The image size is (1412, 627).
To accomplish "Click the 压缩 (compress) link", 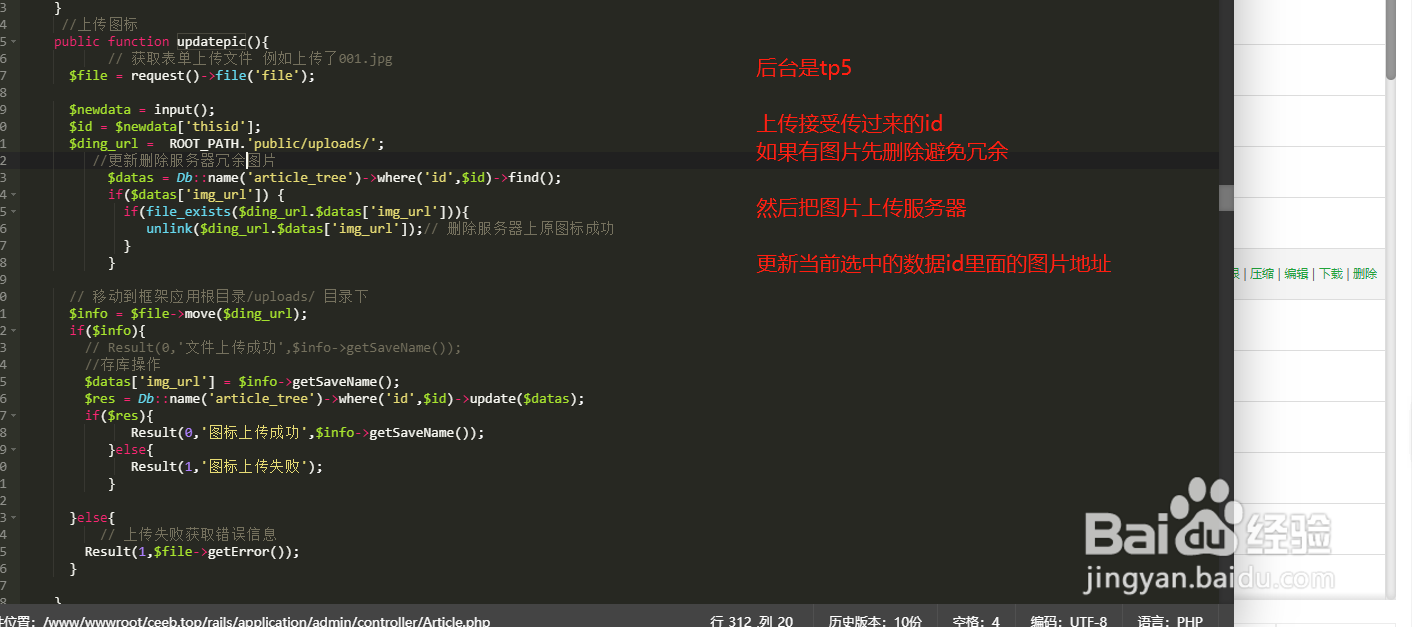I will click(1260, 274).
